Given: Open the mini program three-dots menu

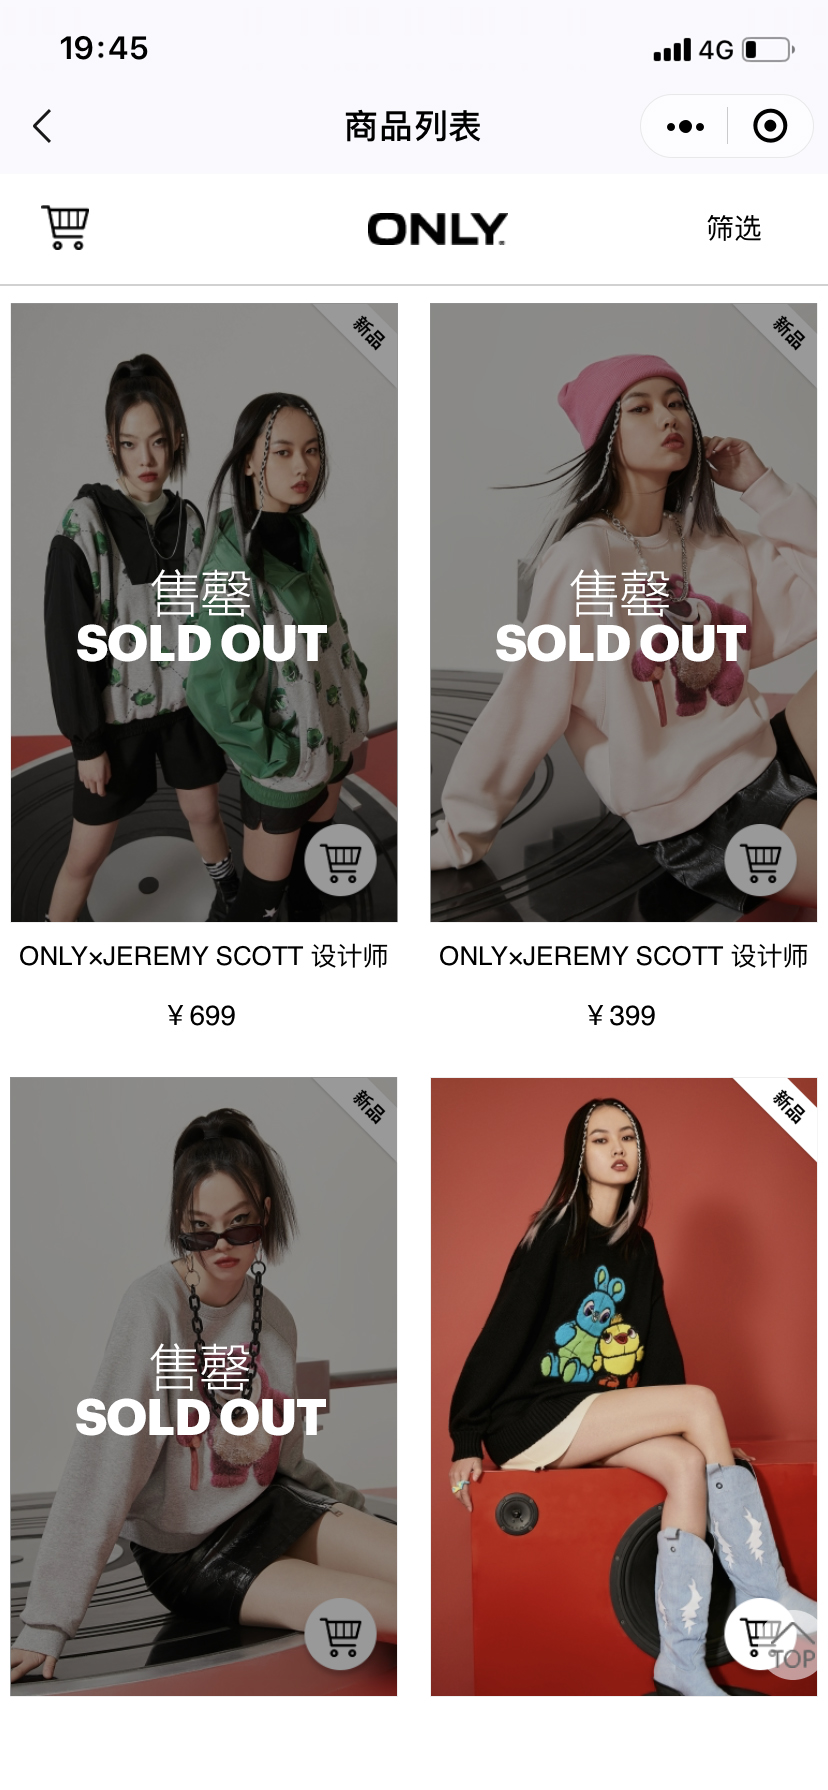Looking at the screenshot, I should (685, 126).
